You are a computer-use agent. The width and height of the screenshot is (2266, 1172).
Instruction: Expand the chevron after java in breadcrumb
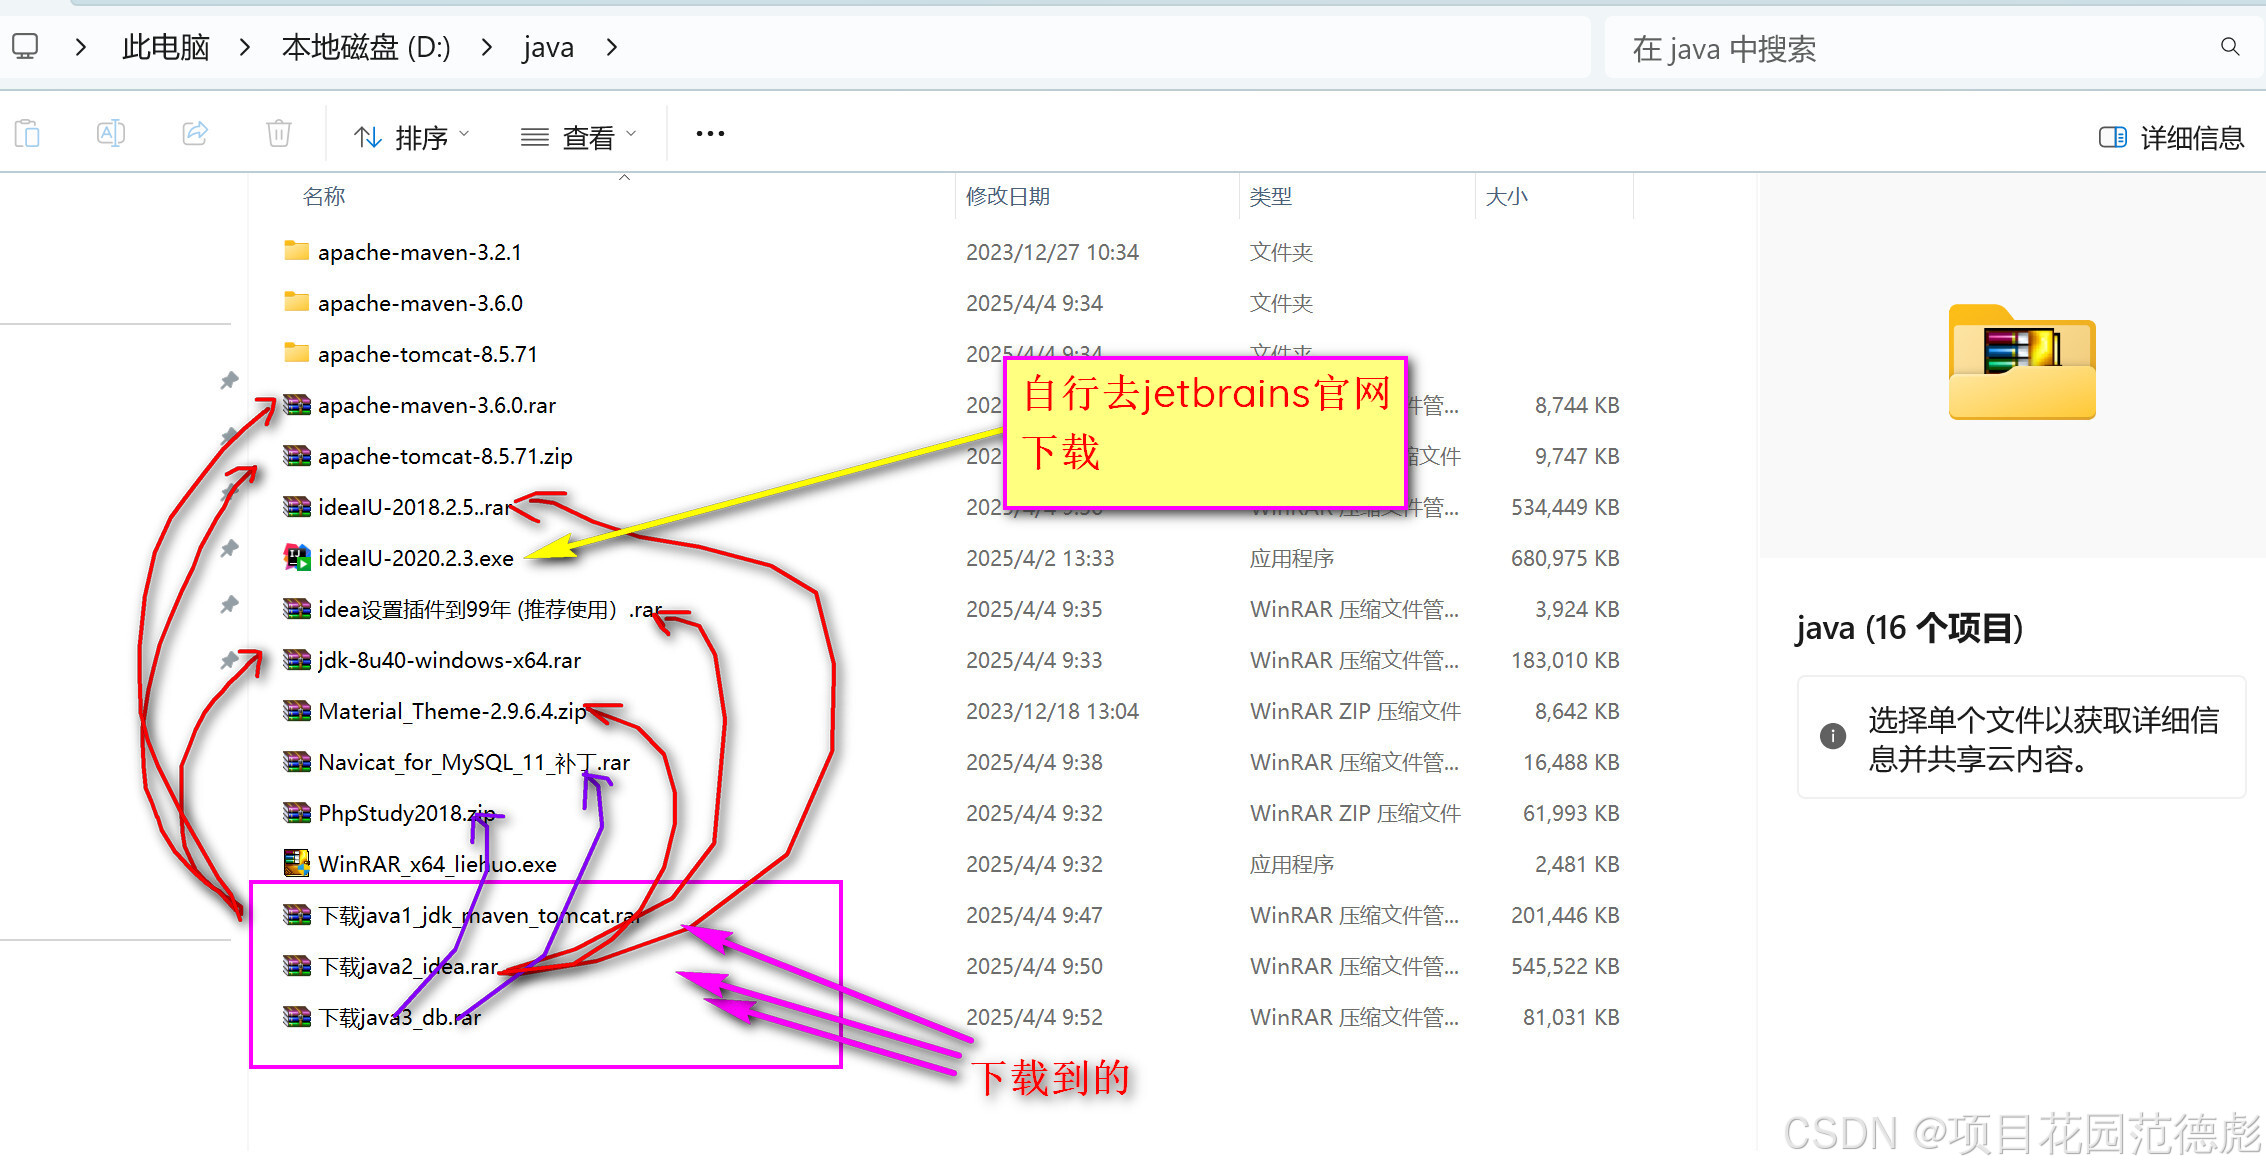point(612,47)
